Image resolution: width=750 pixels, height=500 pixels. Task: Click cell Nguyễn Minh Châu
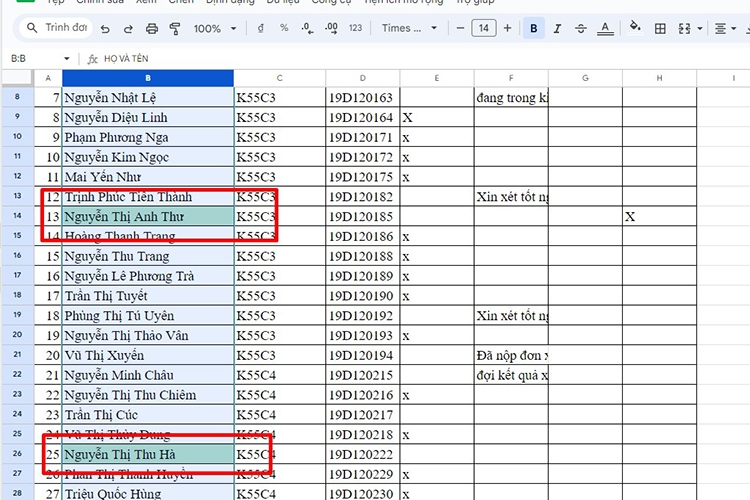coord(148,375)
